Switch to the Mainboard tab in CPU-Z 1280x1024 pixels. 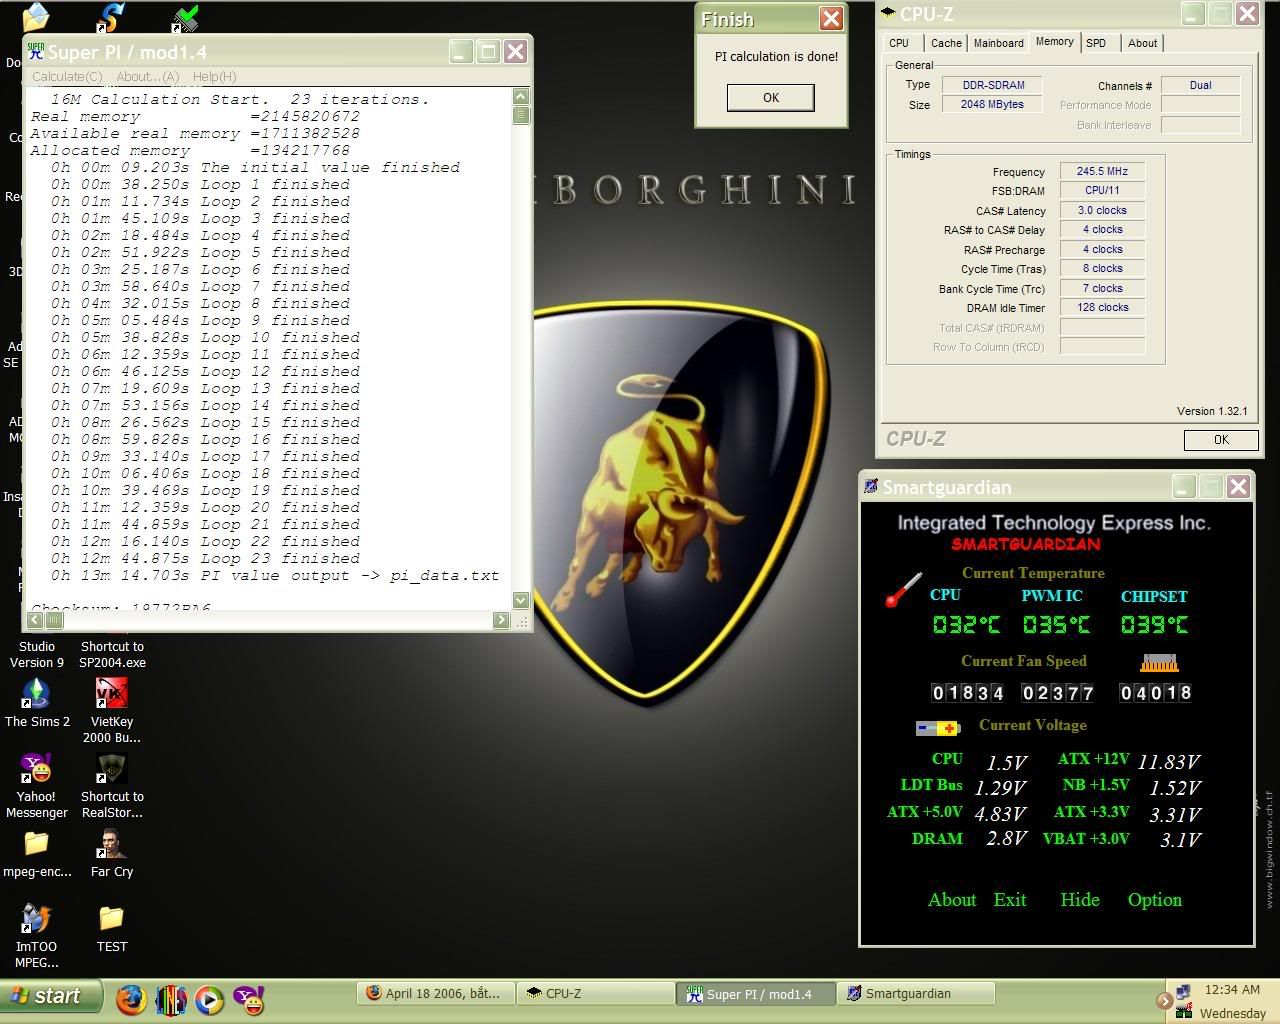998,43
